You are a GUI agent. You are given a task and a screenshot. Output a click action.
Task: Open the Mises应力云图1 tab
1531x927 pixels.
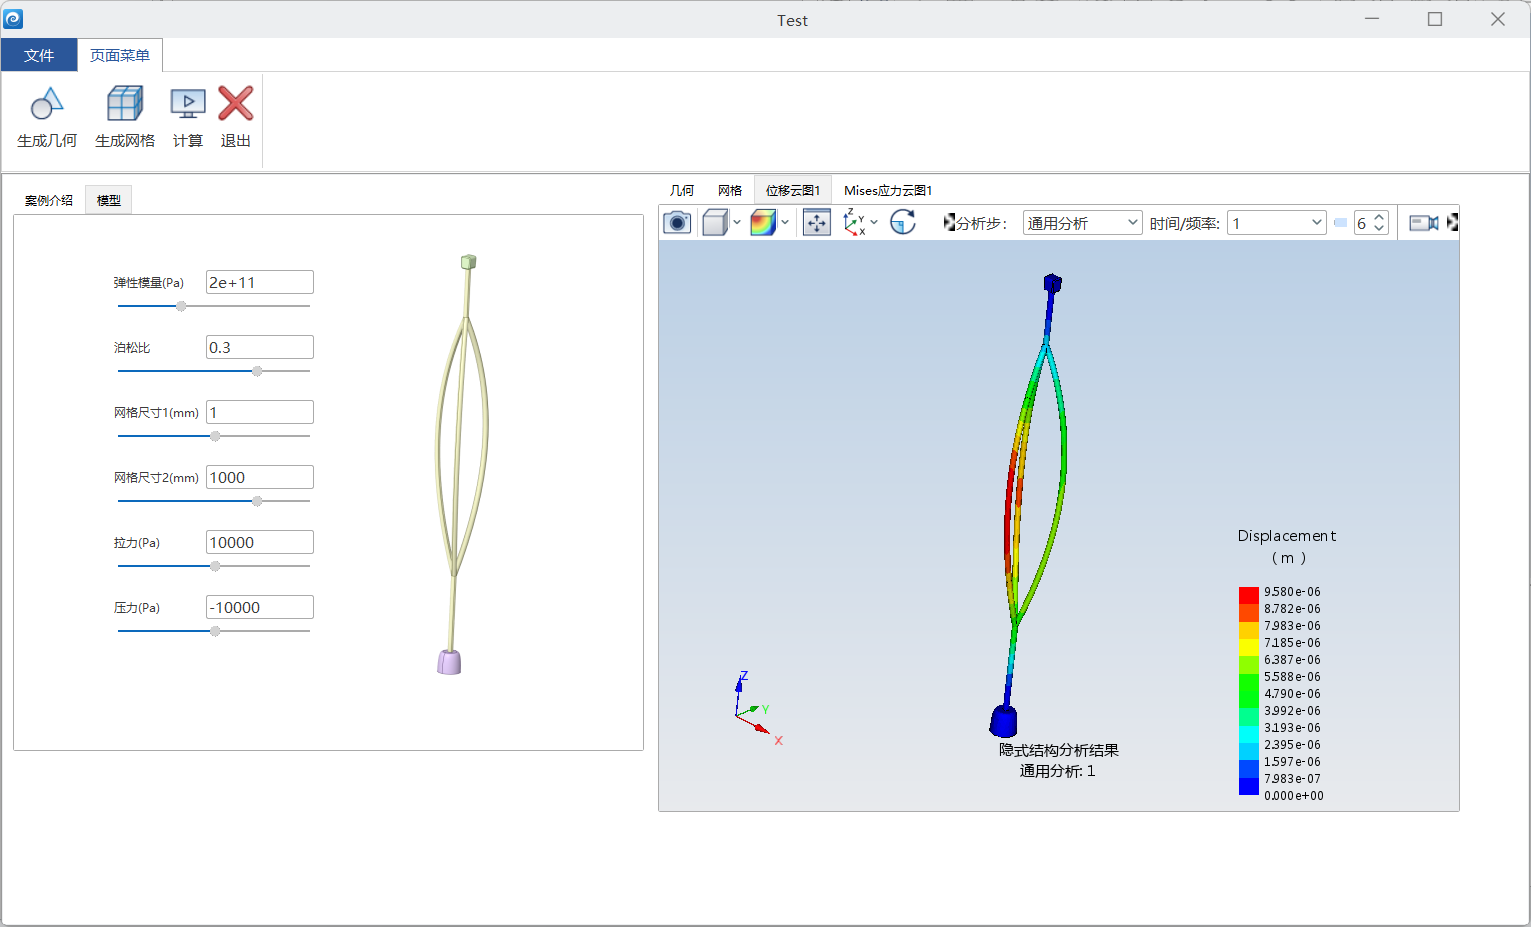pos(888,190)
